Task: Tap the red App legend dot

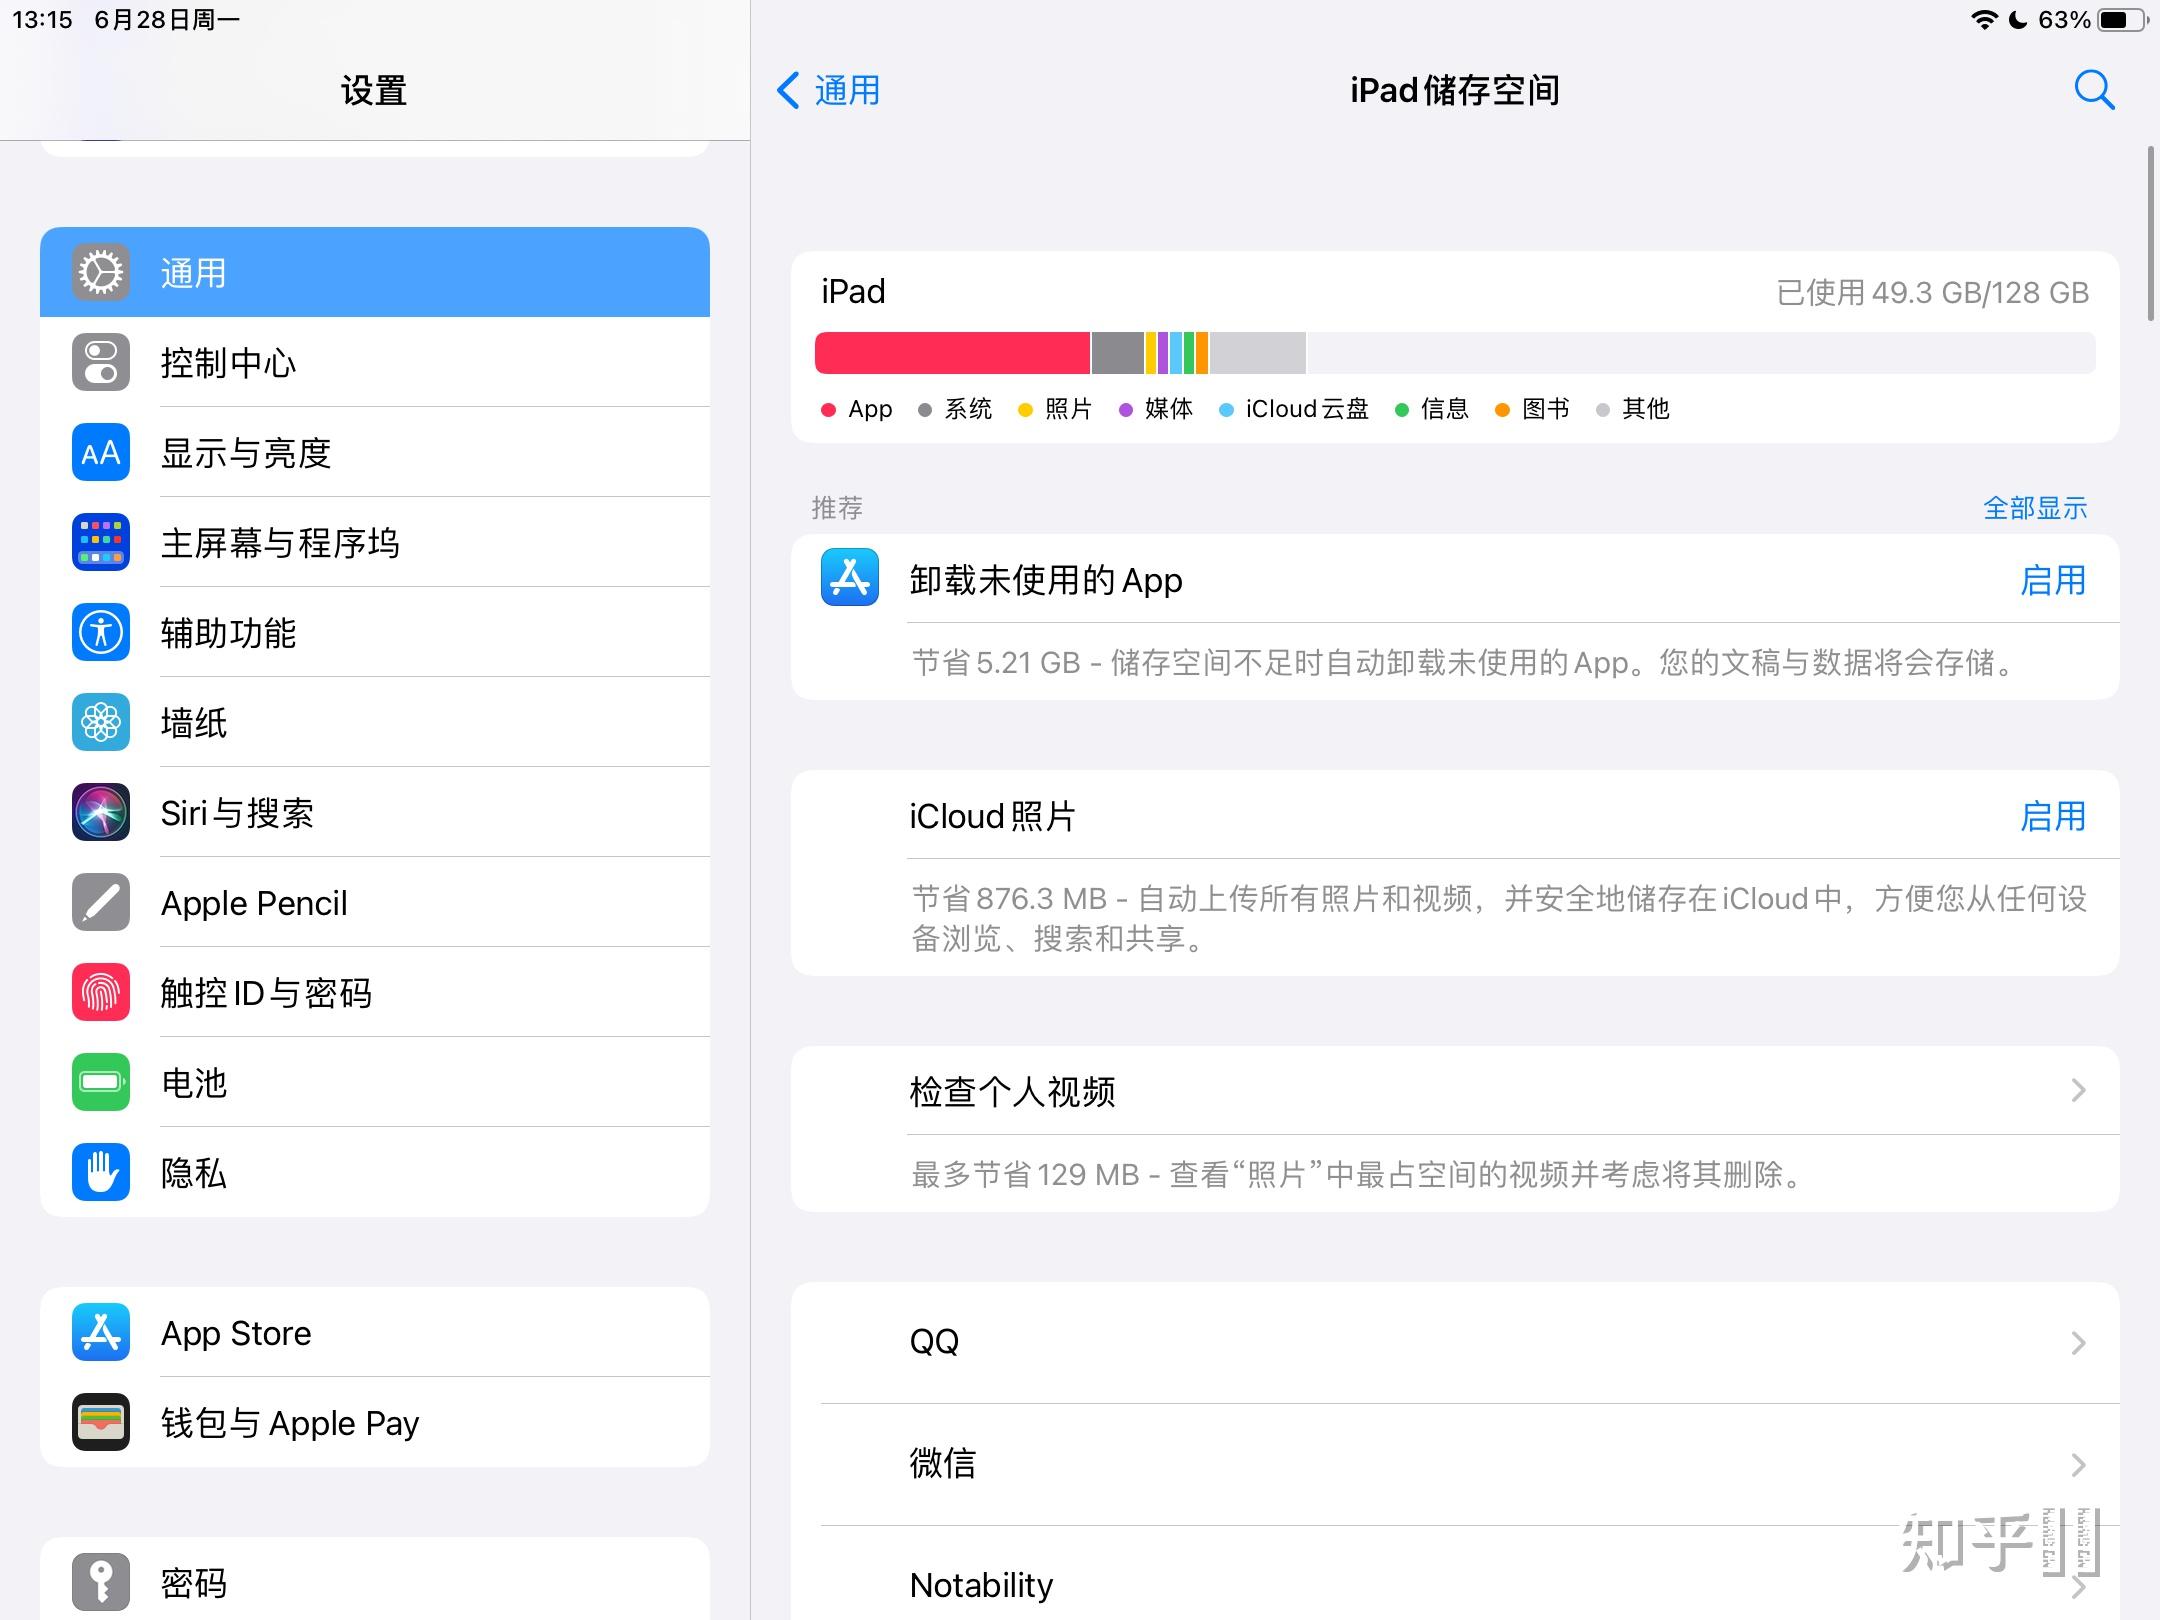Action: 828,410
